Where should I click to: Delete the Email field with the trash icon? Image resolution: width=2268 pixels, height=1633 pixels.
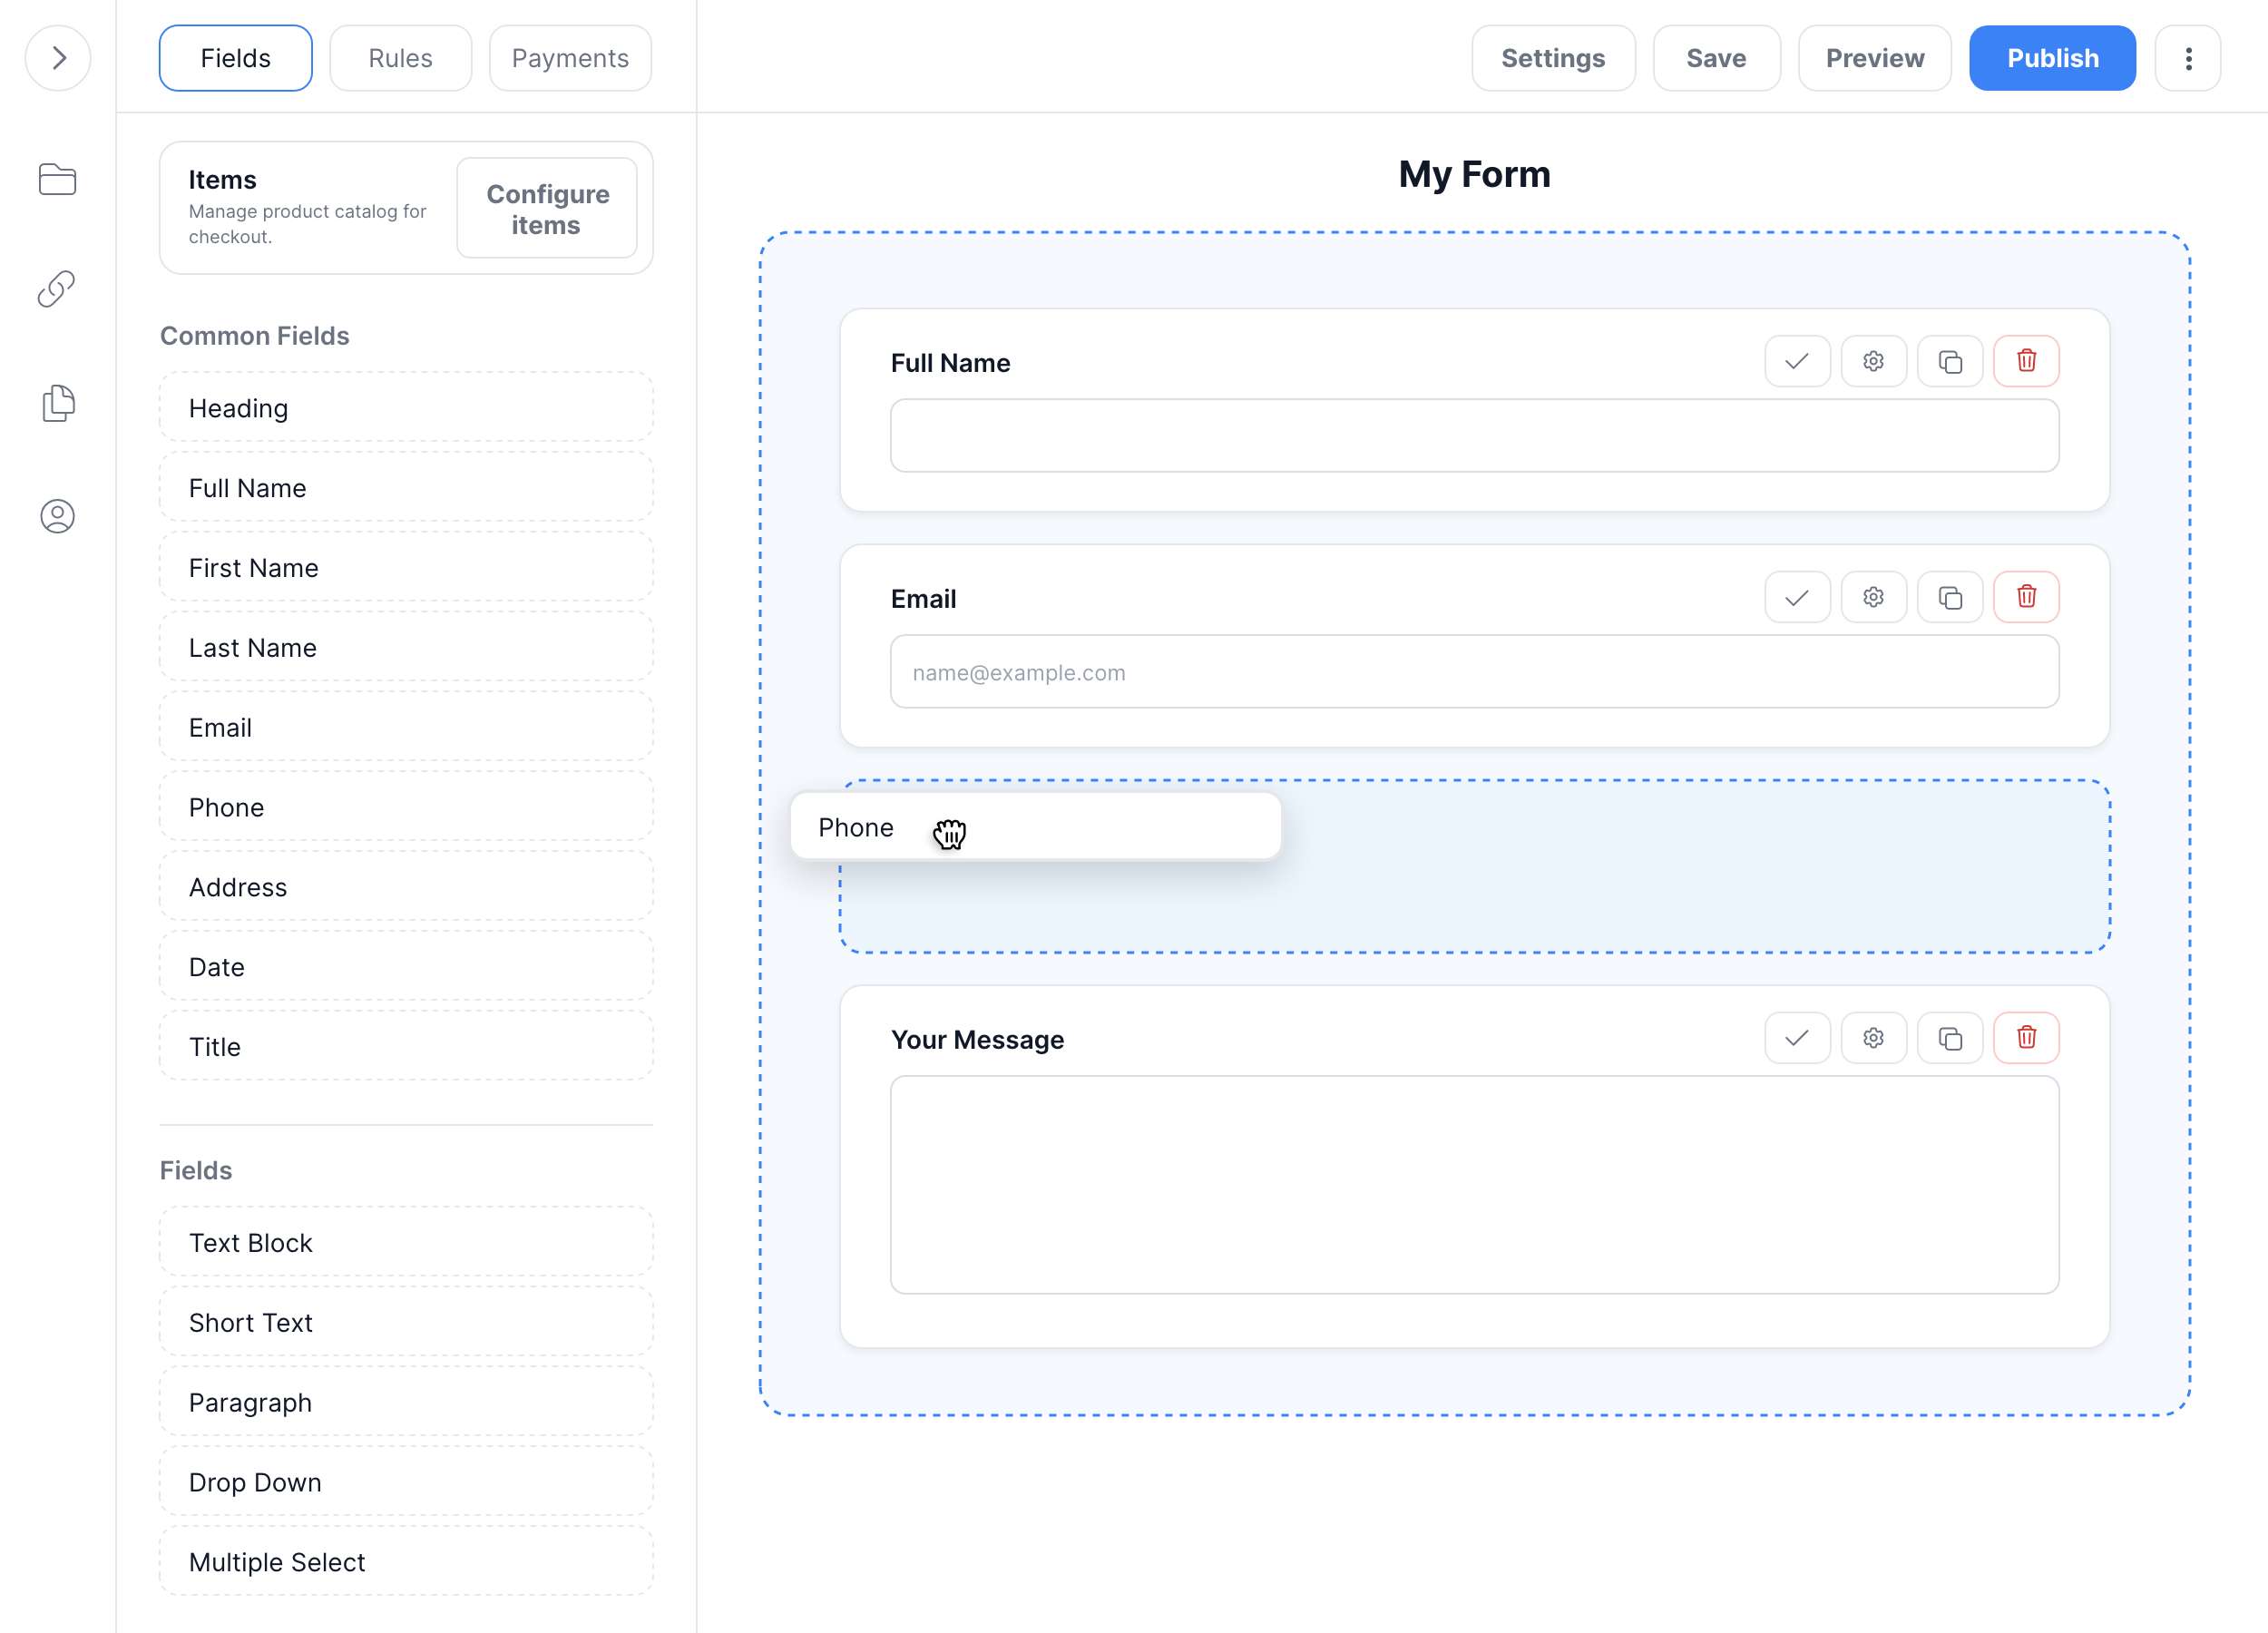2026,597
